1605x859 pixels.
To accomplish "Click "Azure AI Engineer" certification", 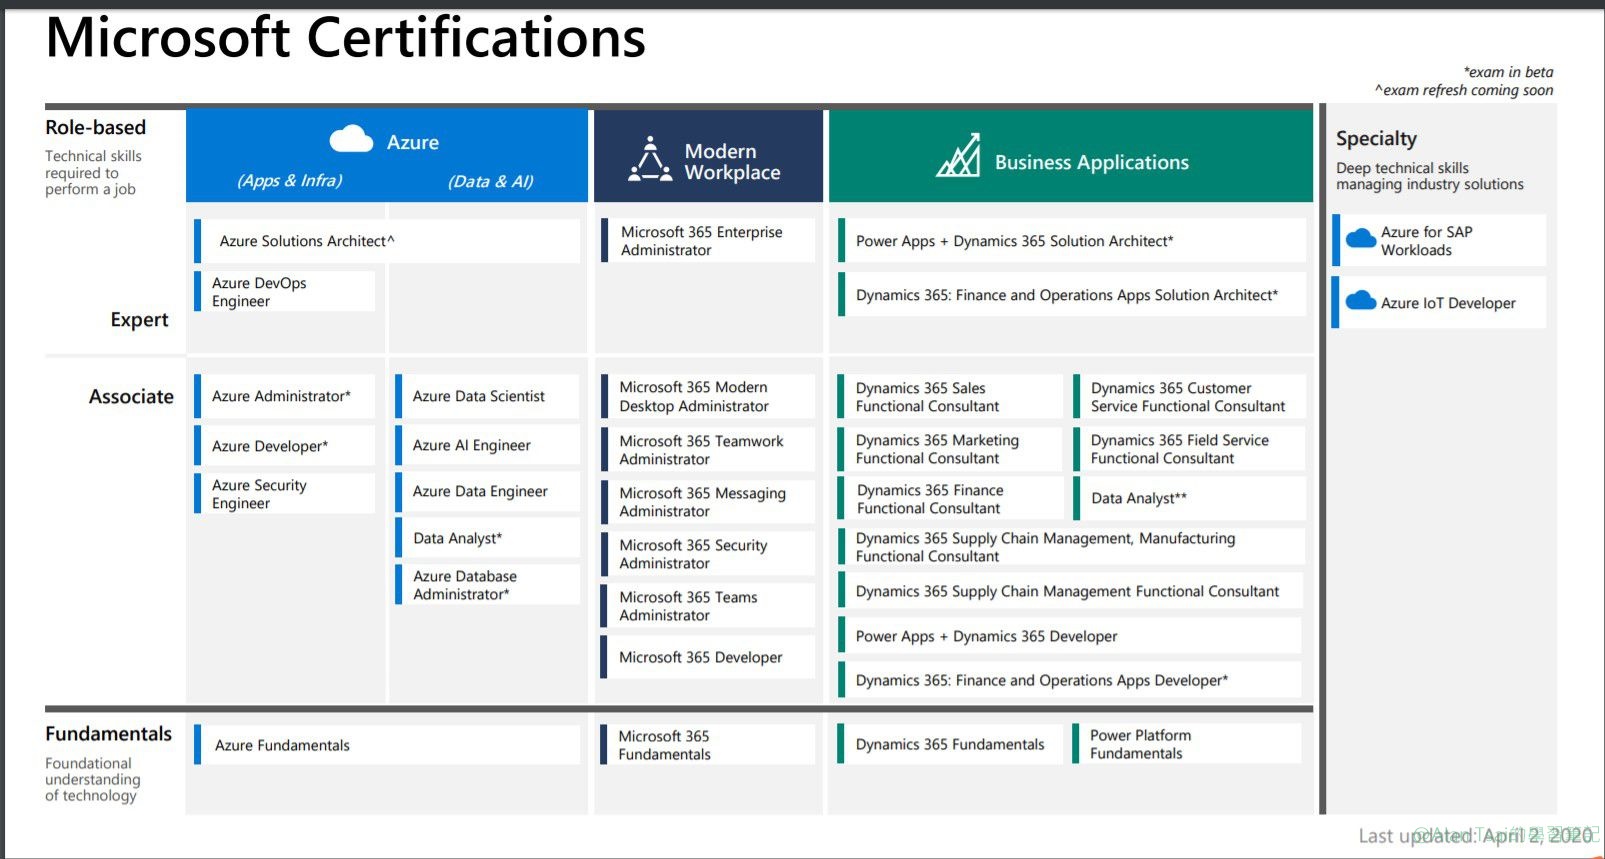I will pyautogui.click(x=487, y=445).
